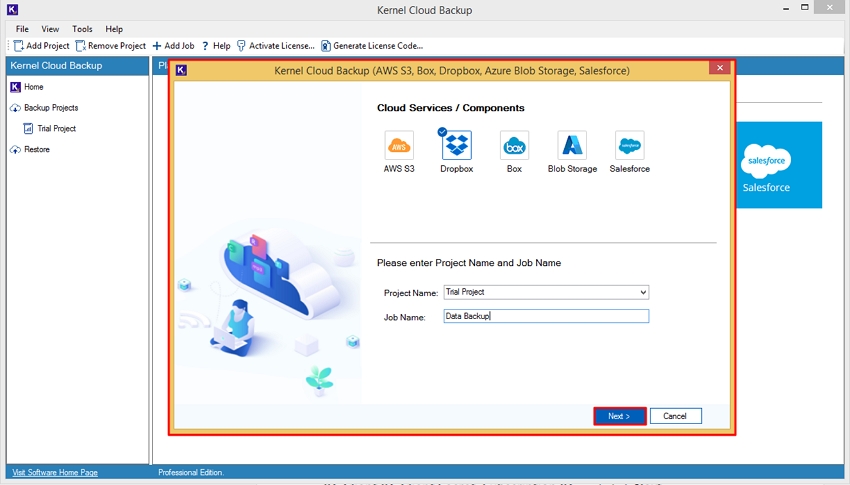Screen dimensions: 850x485
Task: Select Restore in the sidebar
Action: (x=30, y=150)
